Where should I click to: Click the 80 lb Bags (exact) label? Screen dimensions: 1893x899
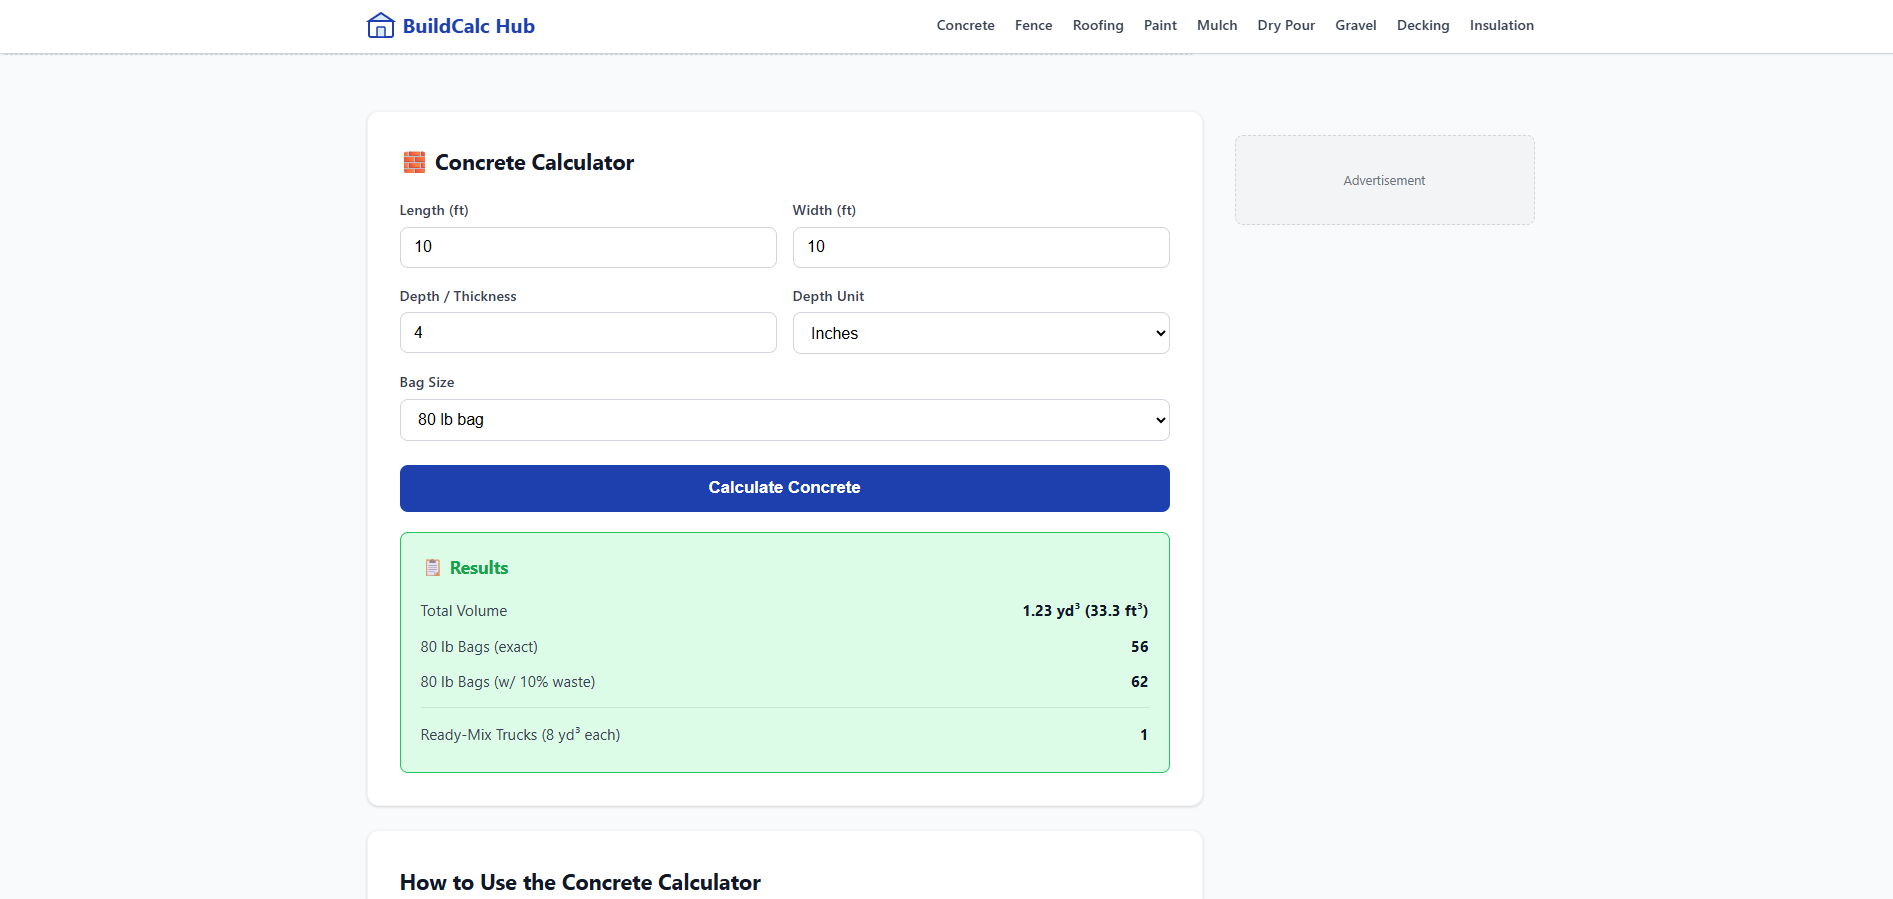click(479, 647)
